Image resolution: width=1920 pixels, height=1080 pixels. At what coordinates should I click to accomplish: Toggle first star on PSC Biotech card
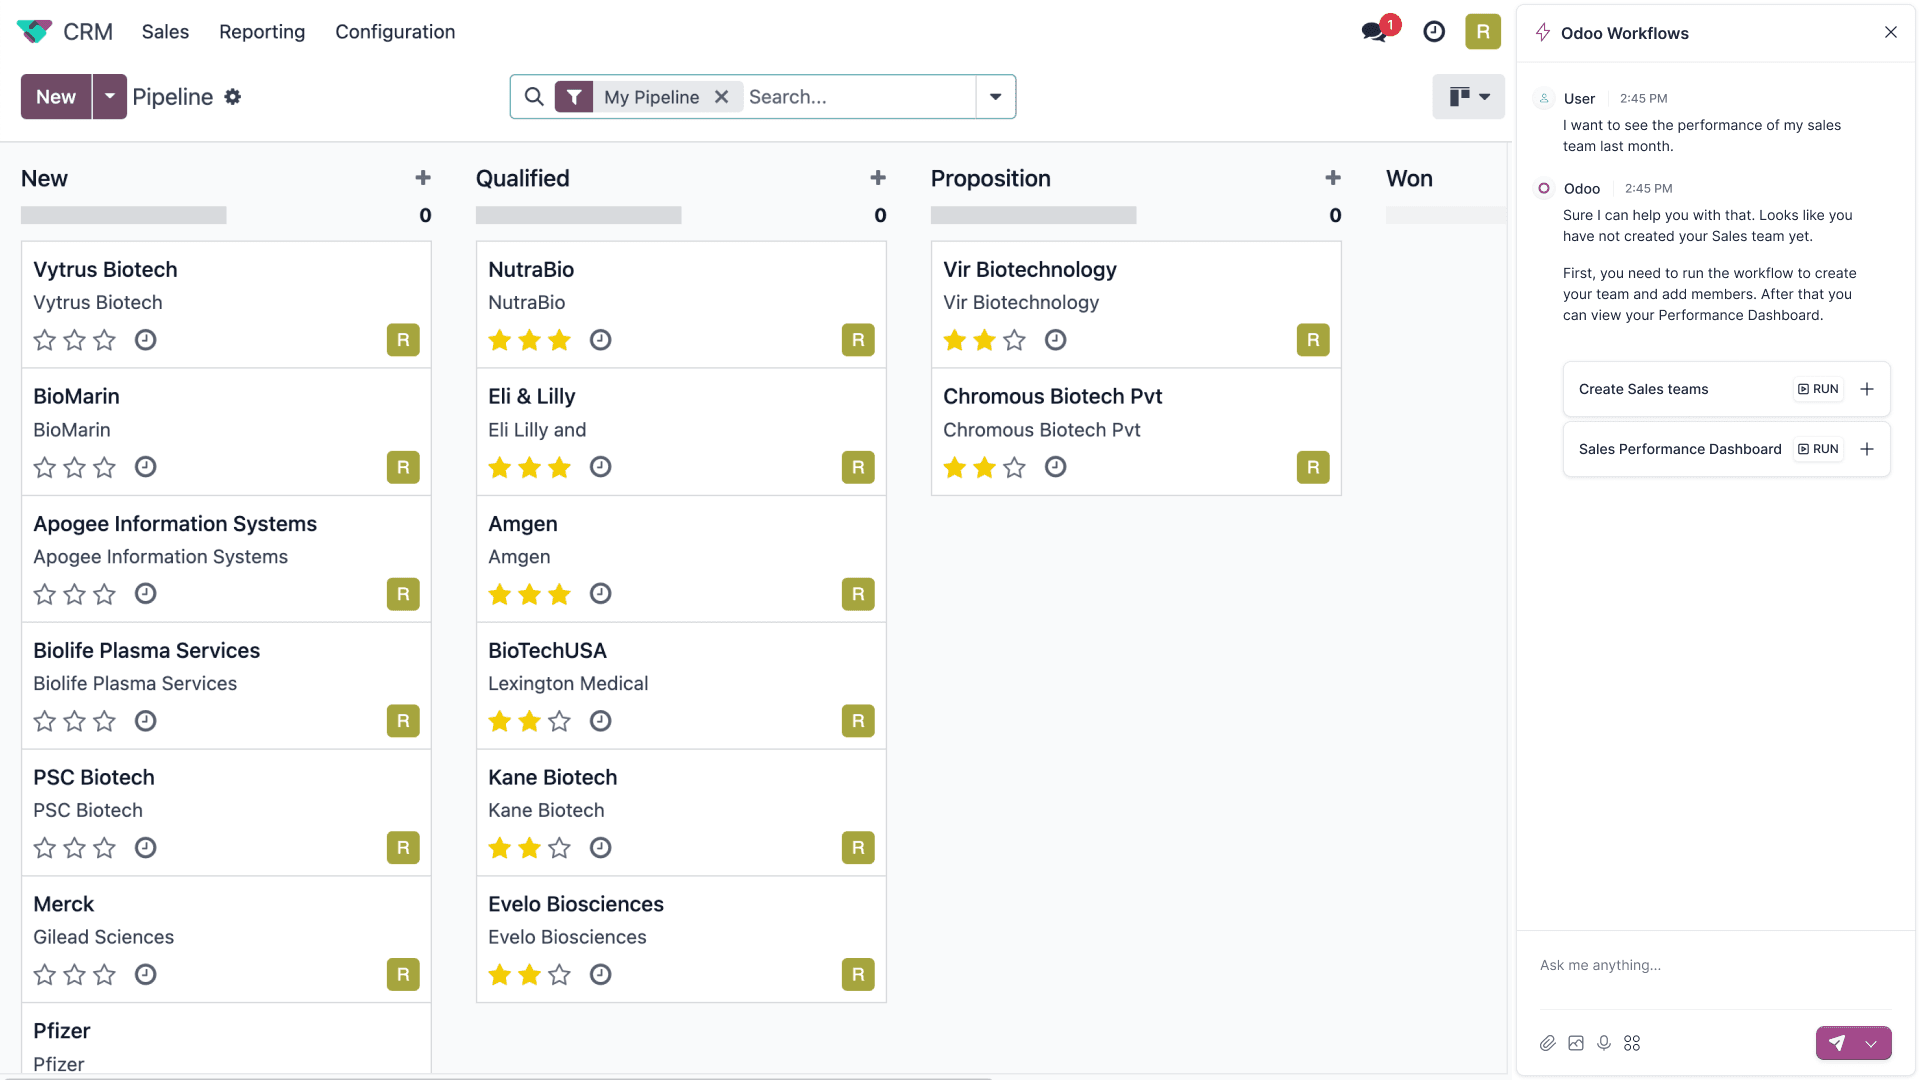45,848
